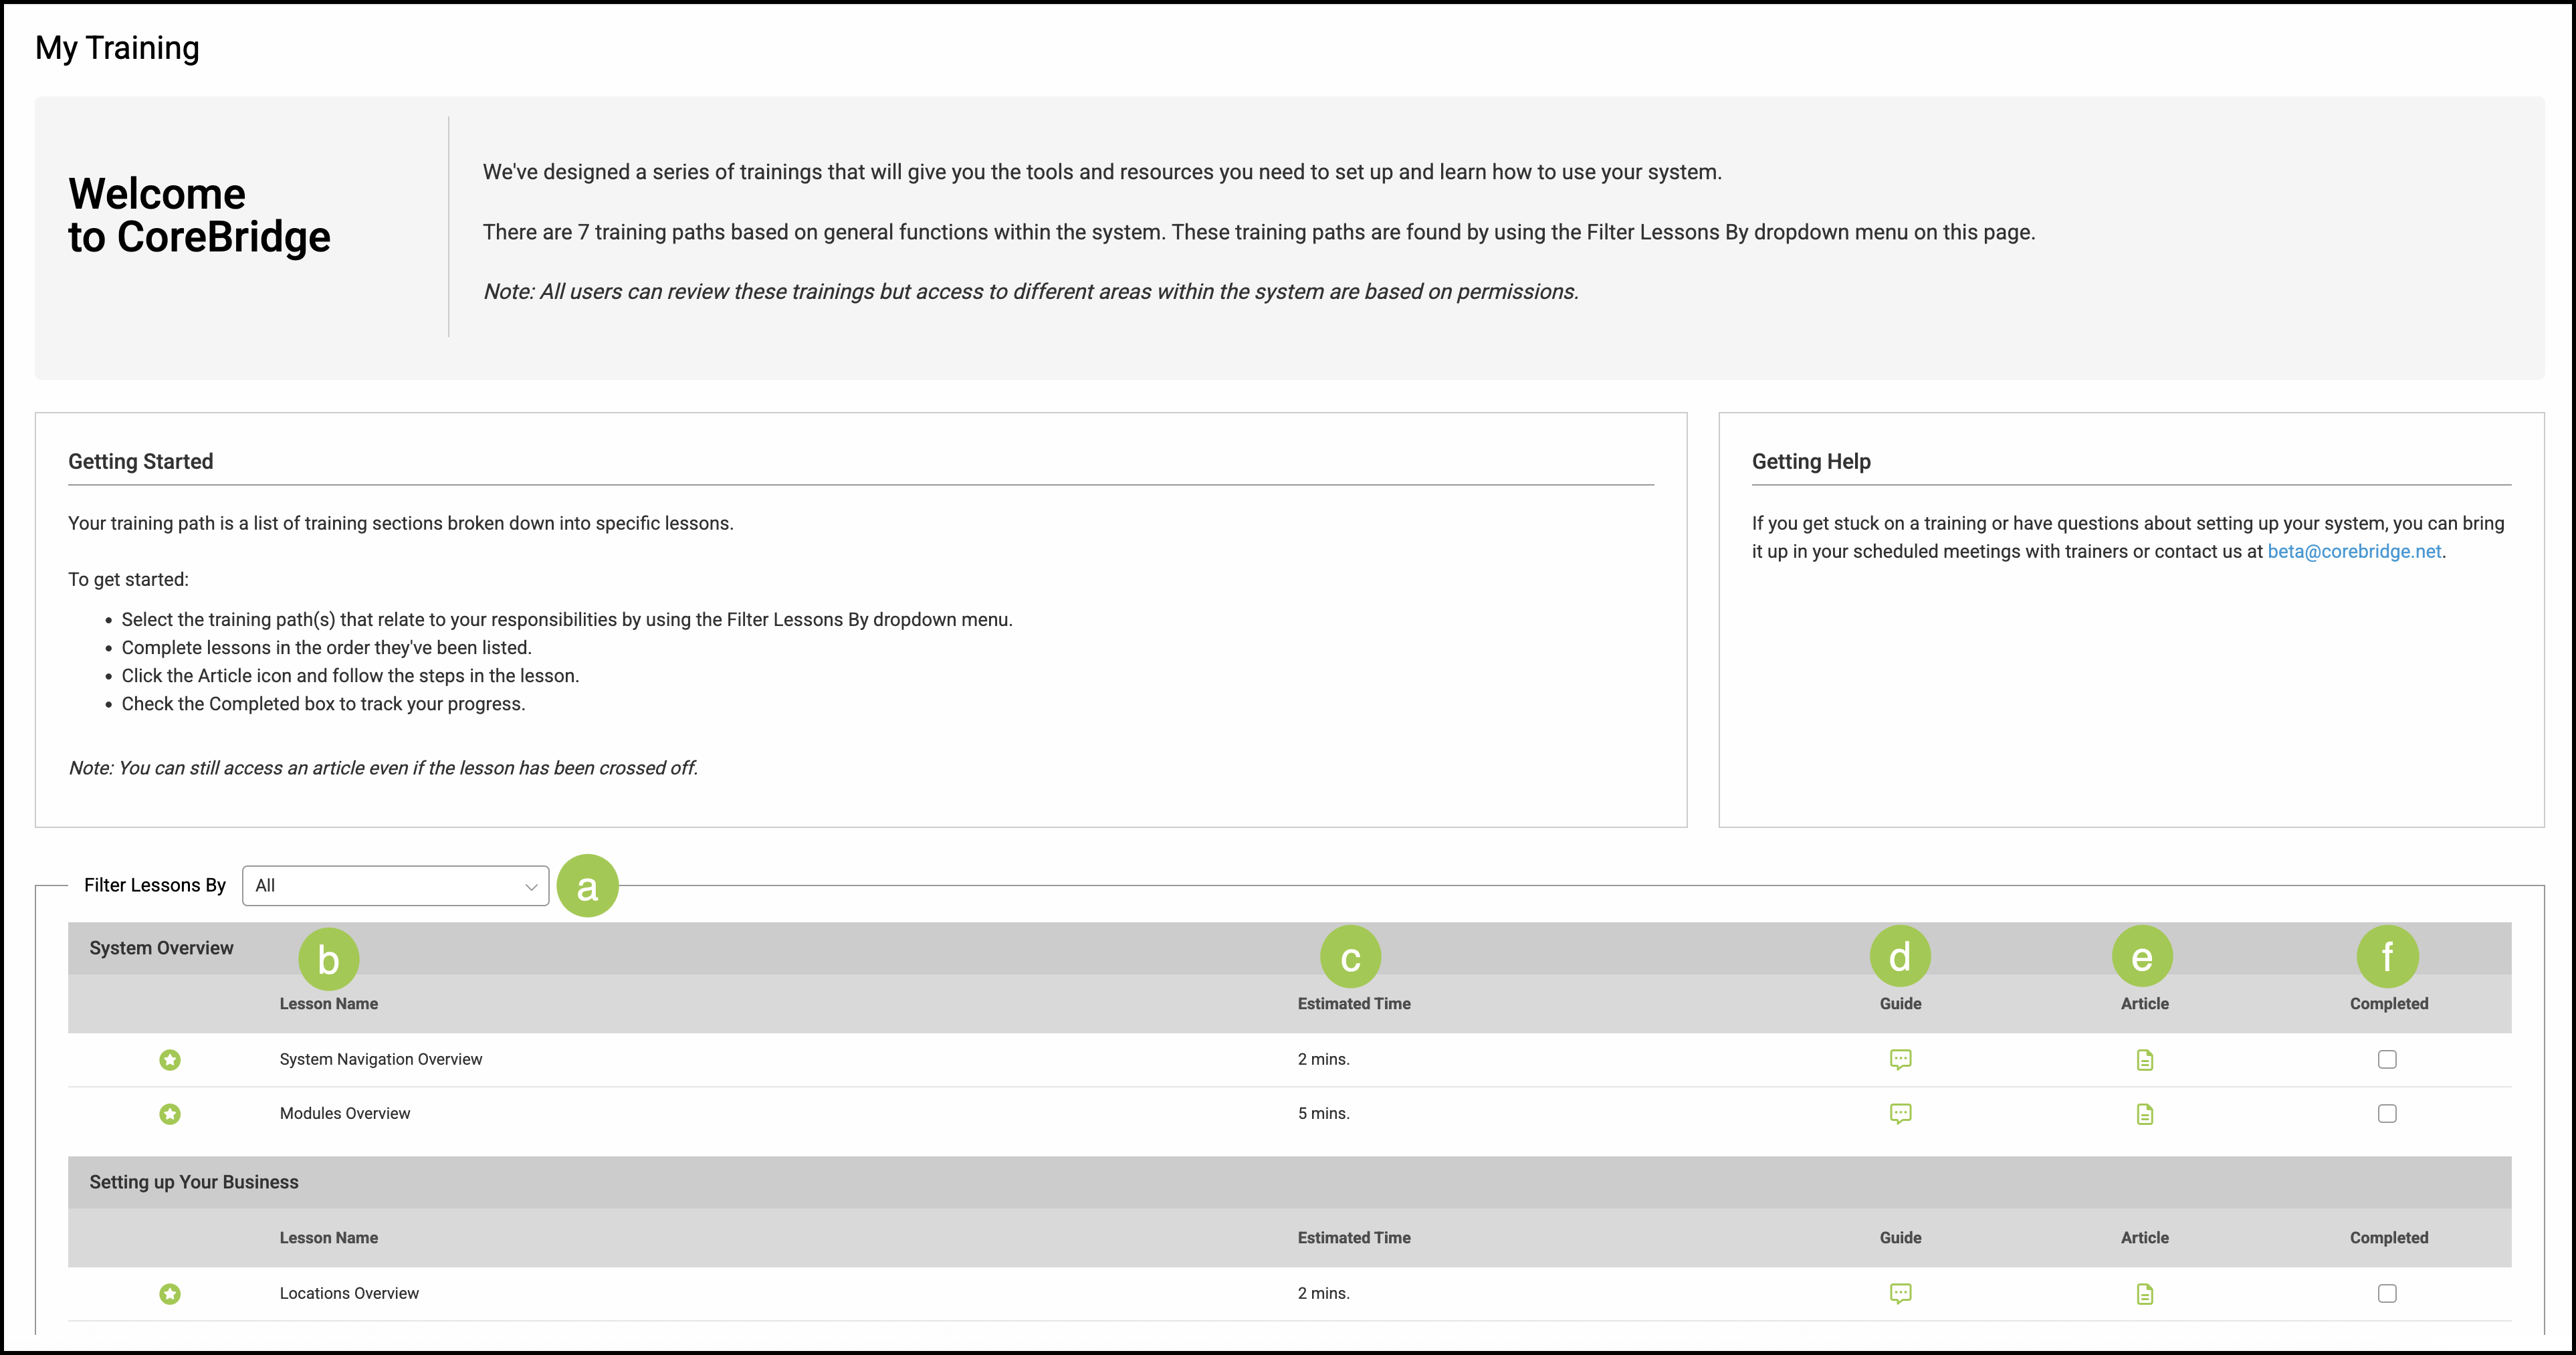Open Guide icon for System Navigation Overview
The height and width of the screenshot is (1355, 2576).
click(x=1900, y=1059)
